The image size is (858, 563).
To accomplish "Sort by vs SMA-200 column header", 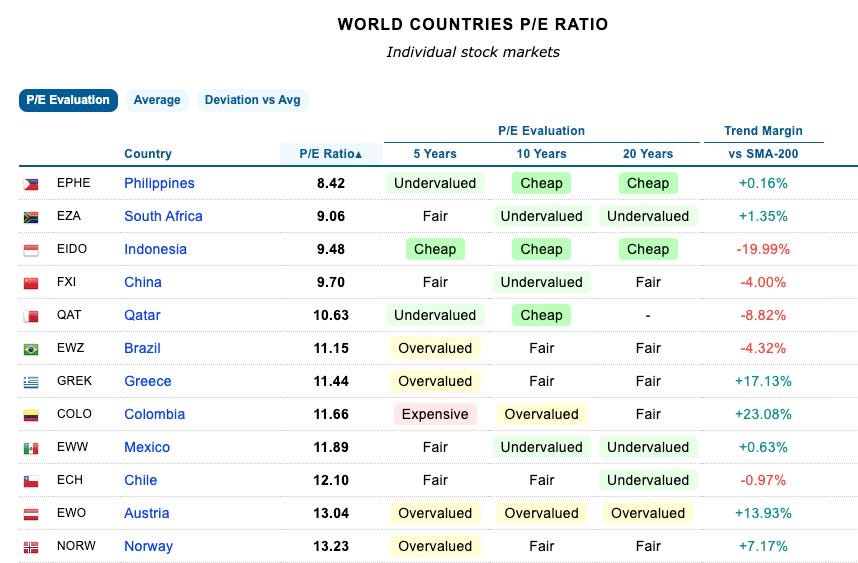I will click(763, 154).
